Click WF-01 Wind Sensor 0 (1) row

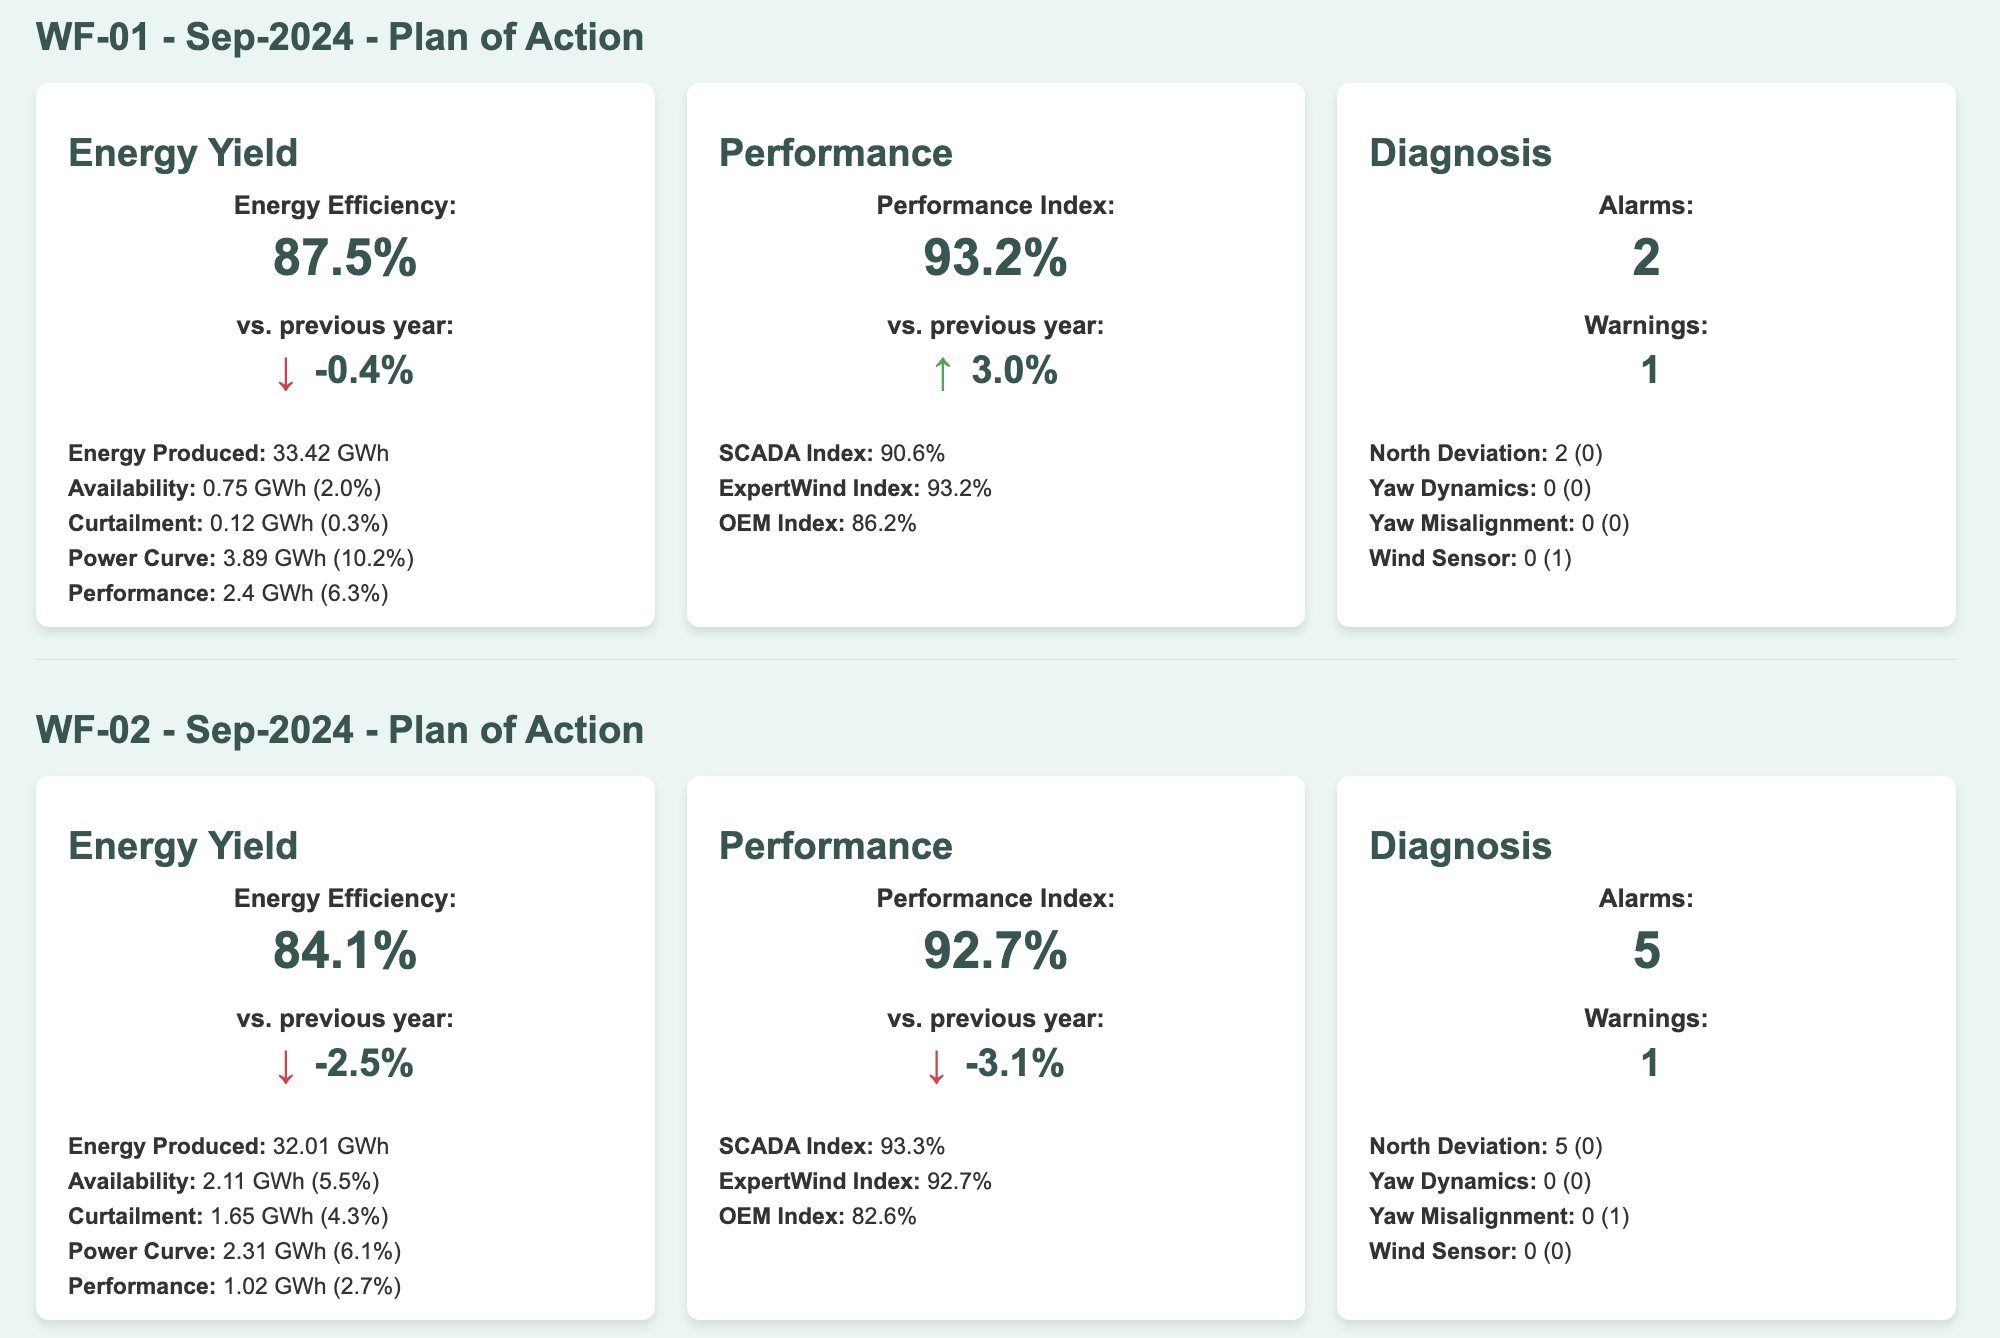click(1470, 558)
